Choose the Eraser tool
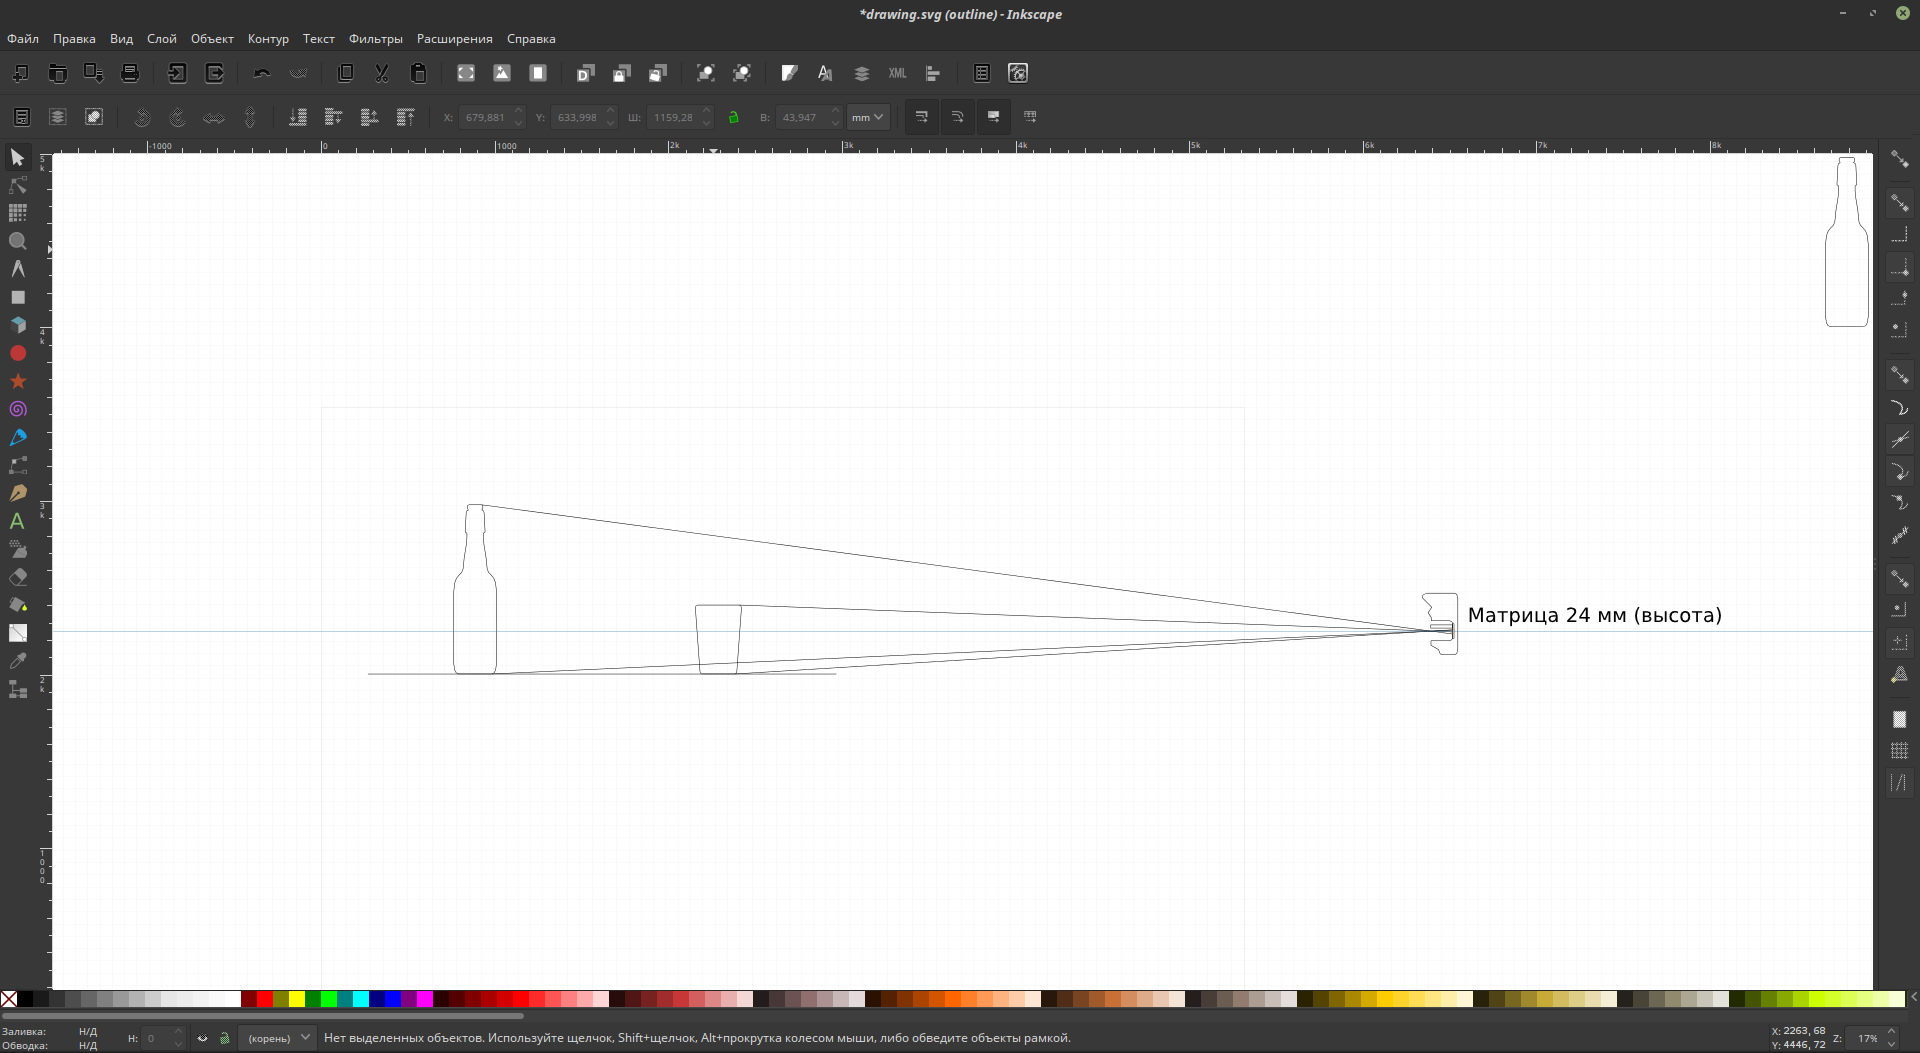The width and height of the screenshot is (1920, 1053). [x=18, y=578]
